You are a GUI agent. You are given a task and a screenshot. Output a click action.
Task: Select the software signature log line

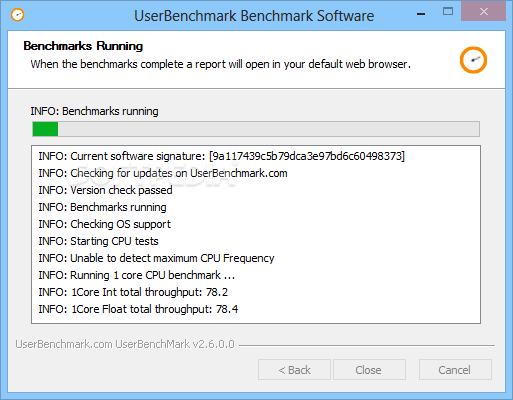[x=222, y=156]
